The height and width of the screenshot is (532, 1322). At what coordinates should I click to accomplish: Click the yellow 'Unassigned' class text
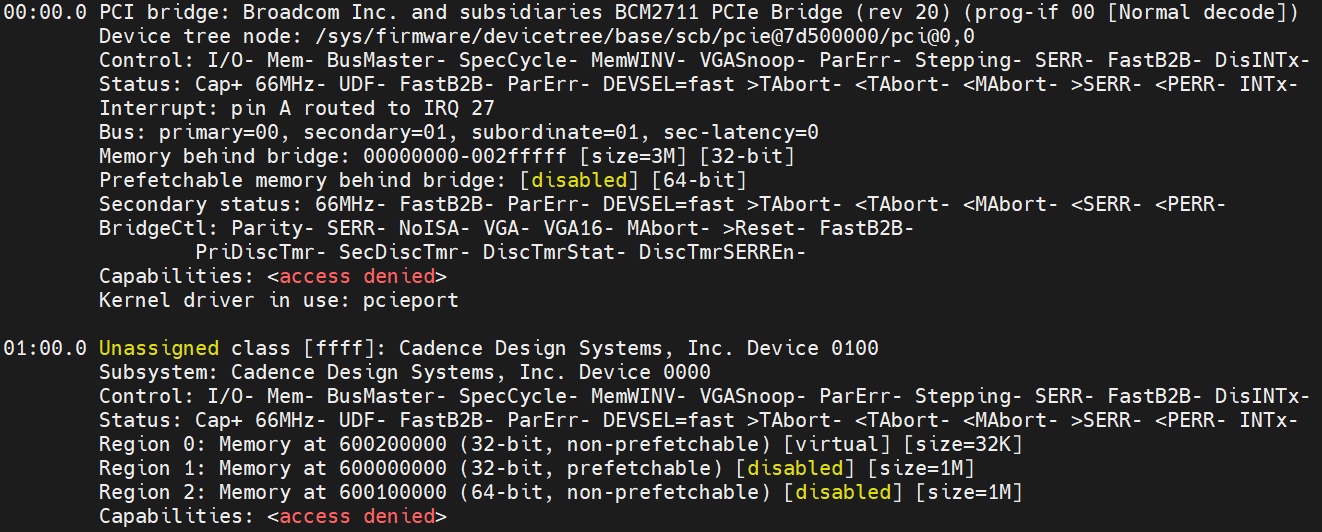tap(158, 348)
